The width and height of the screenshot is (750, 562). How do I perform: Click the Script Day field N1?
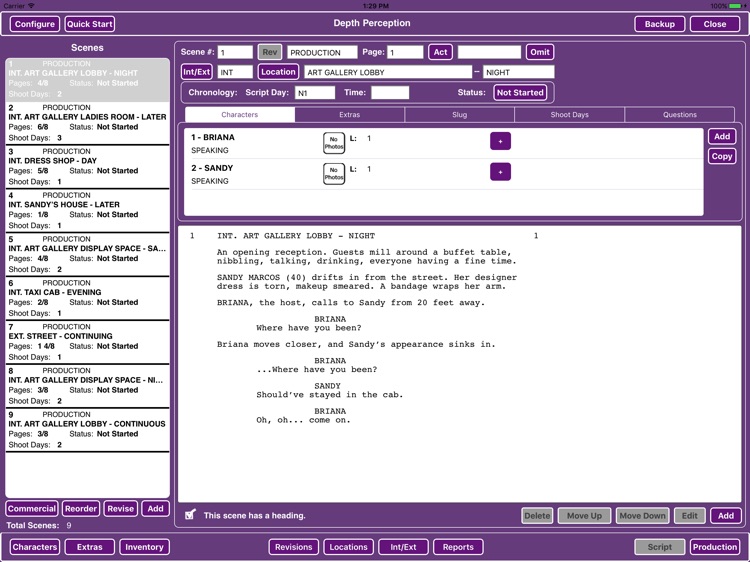pyautogui.click(x=315, y=93)
